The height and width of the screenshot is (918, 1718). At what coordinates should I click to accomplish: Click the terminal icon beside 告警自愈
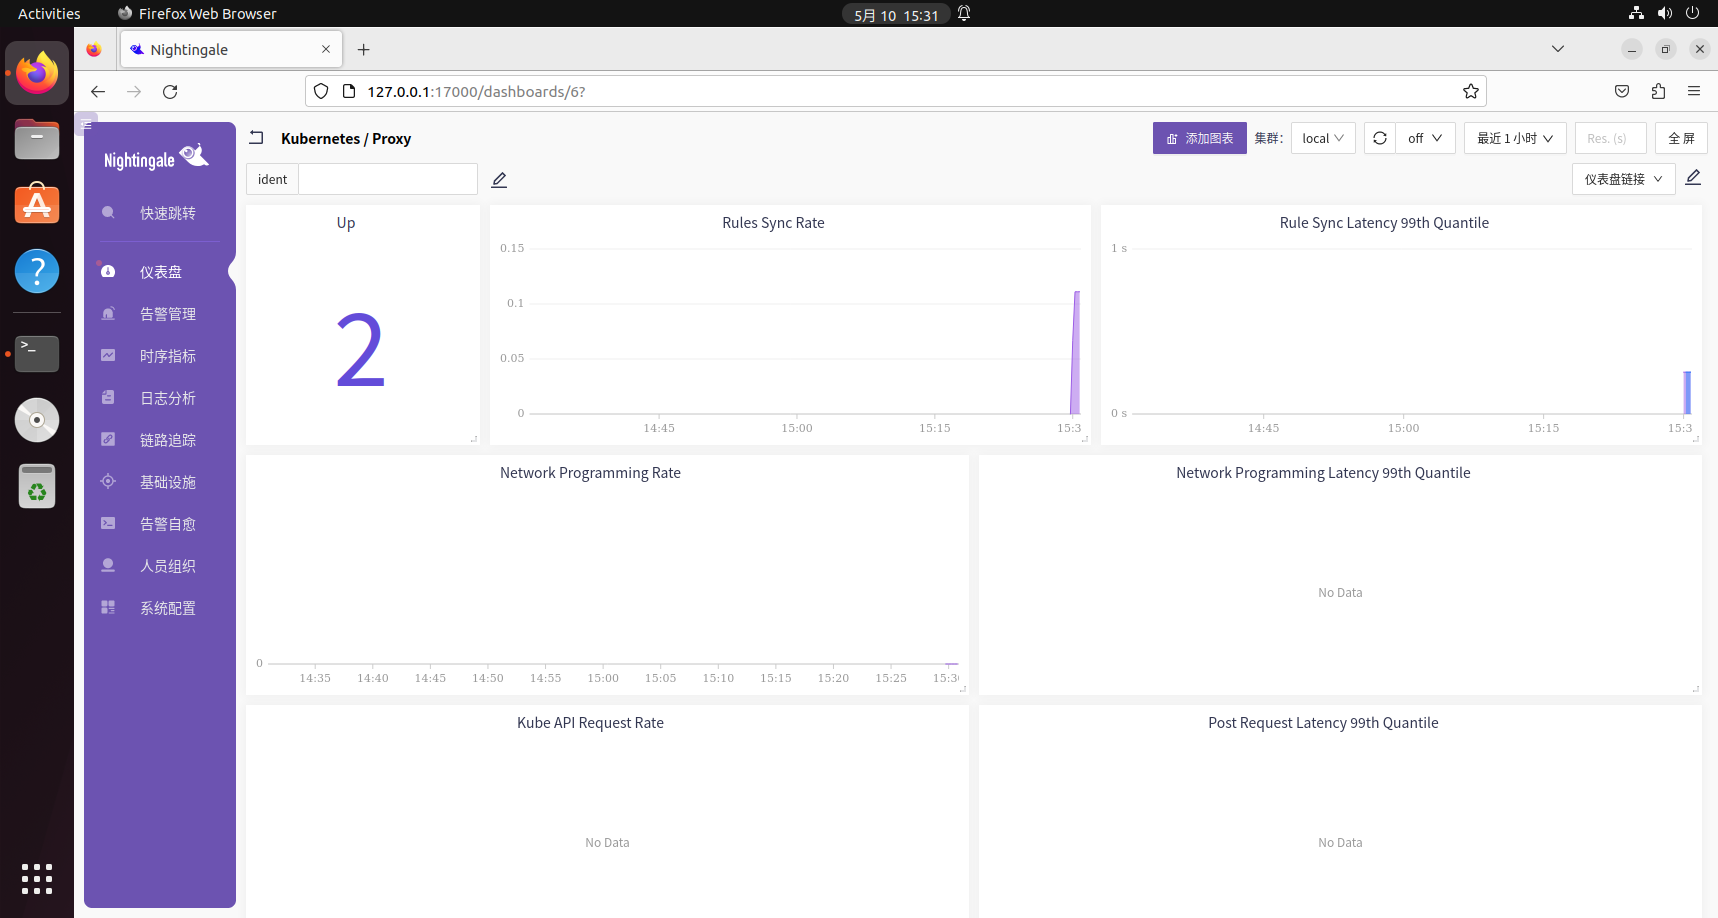click(x=108, y=523)
